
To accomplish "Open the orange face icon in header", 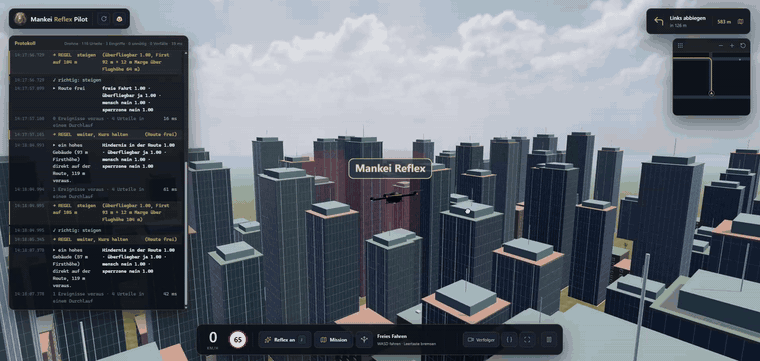I will (118, 19).
